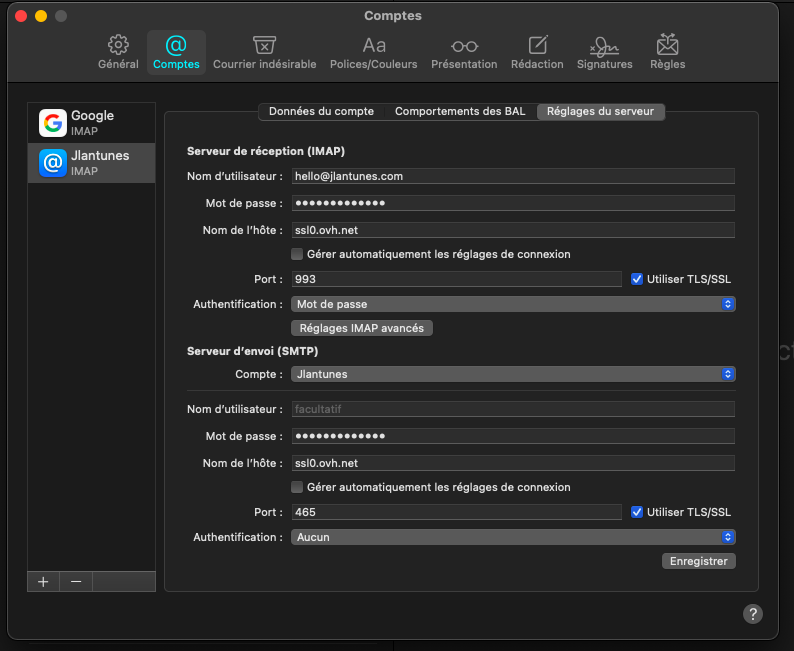Enable automatic IMAP connection settings checkbox
This screenshot has height=651, width=794.
297,254
